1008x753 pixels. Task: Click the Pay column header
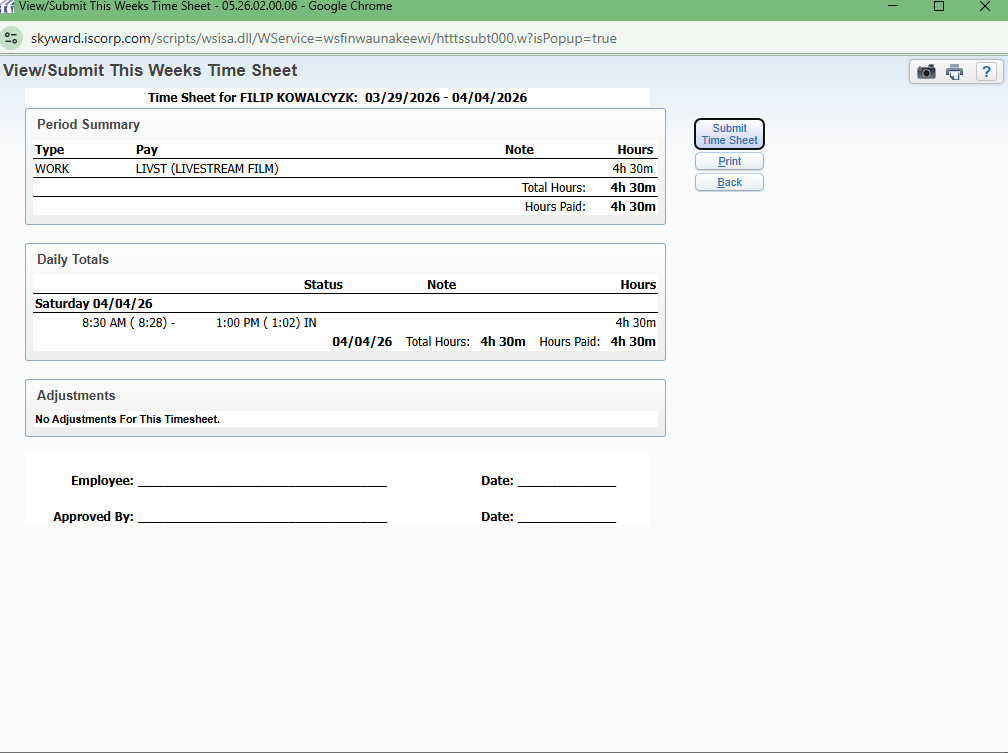coord(147,149)
